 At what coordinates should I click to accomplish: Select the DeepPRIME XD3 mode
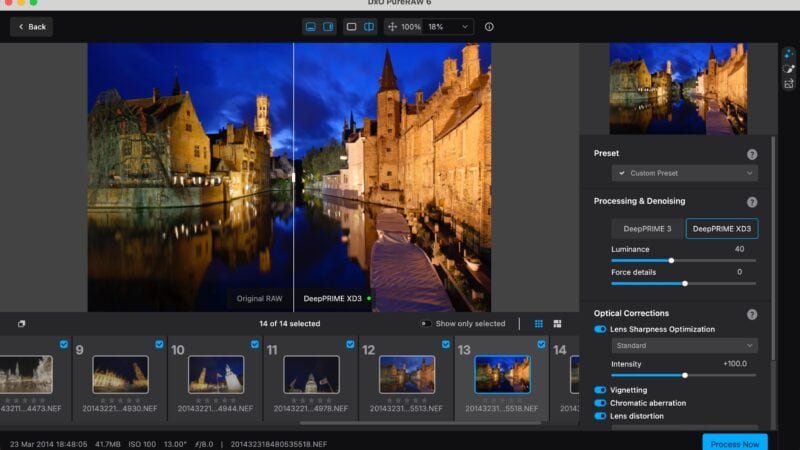(x=721, y=229)
